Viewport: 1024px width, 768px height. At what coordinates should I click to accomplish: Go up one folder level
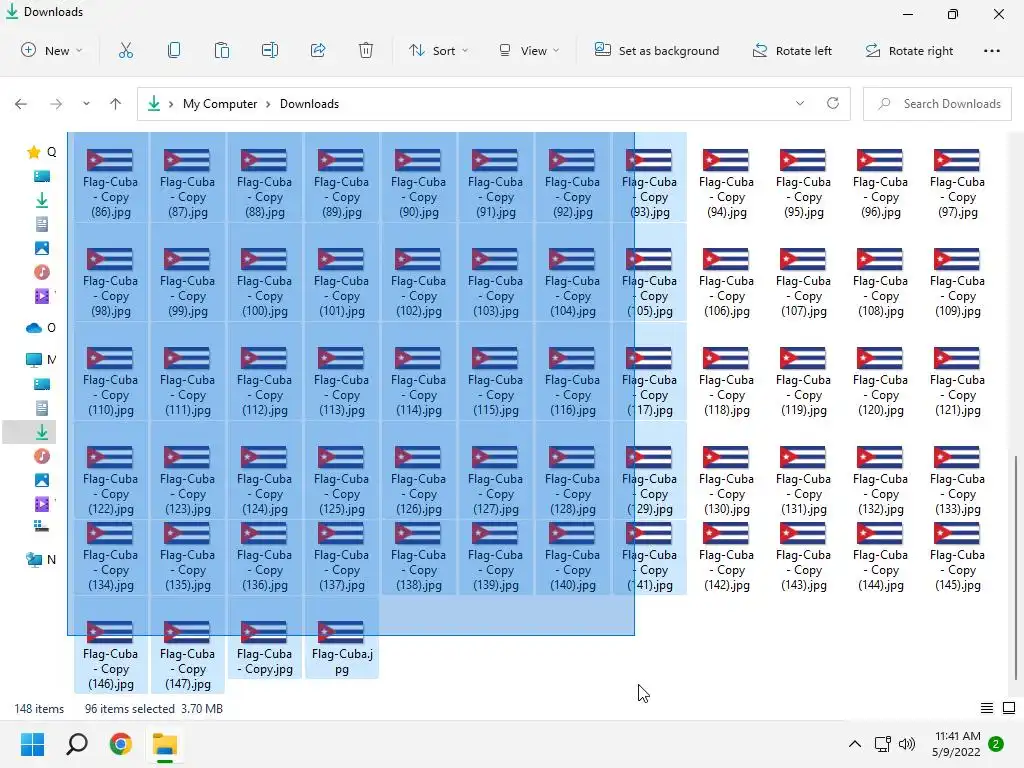point(116,104)
